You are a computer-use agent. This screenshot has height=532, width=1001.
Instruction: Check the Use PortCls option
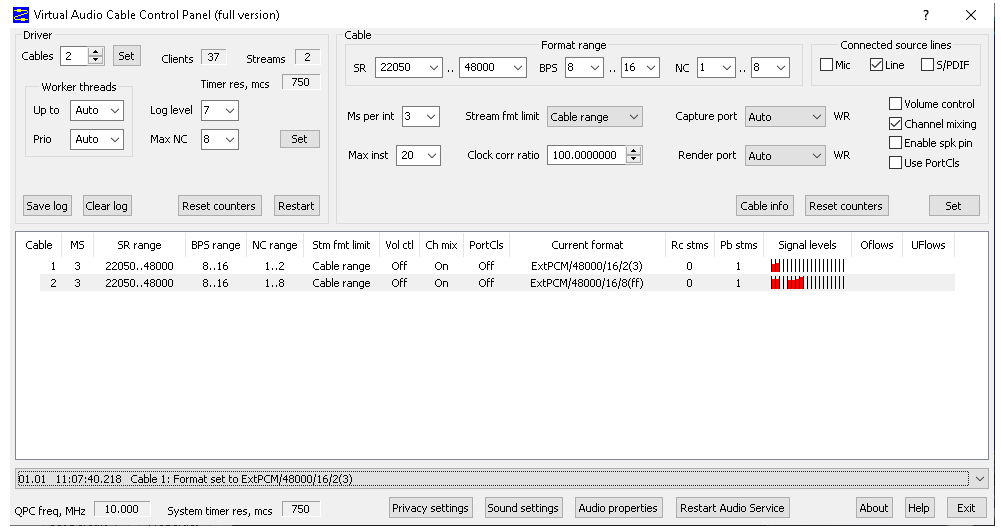[x=896, y=162]
